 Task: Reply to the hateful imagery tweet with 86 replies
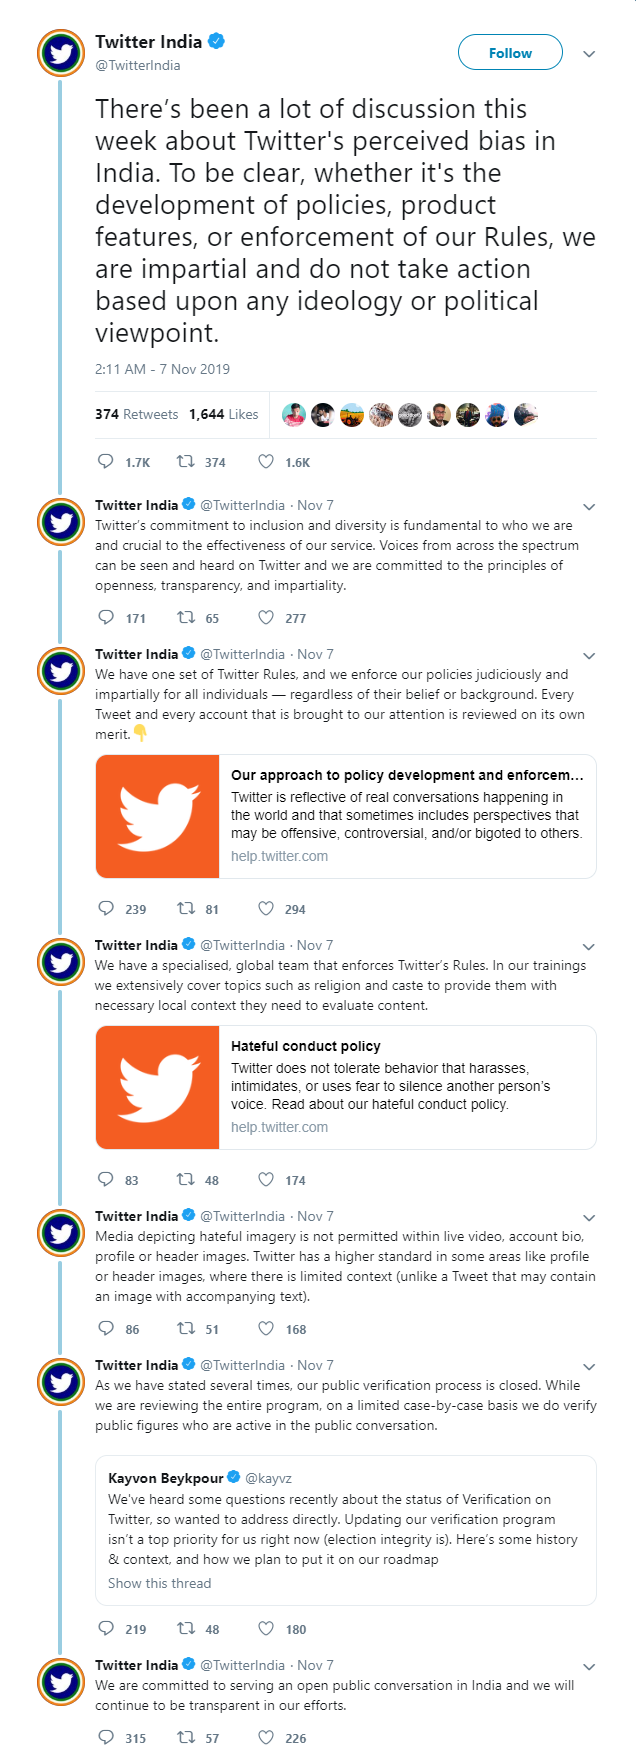(x=106, y=1329)
